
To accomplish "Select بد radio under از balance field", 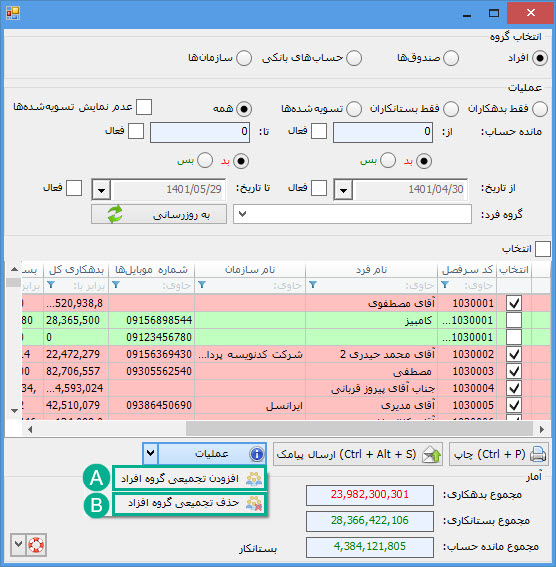I will pos(424,161).
